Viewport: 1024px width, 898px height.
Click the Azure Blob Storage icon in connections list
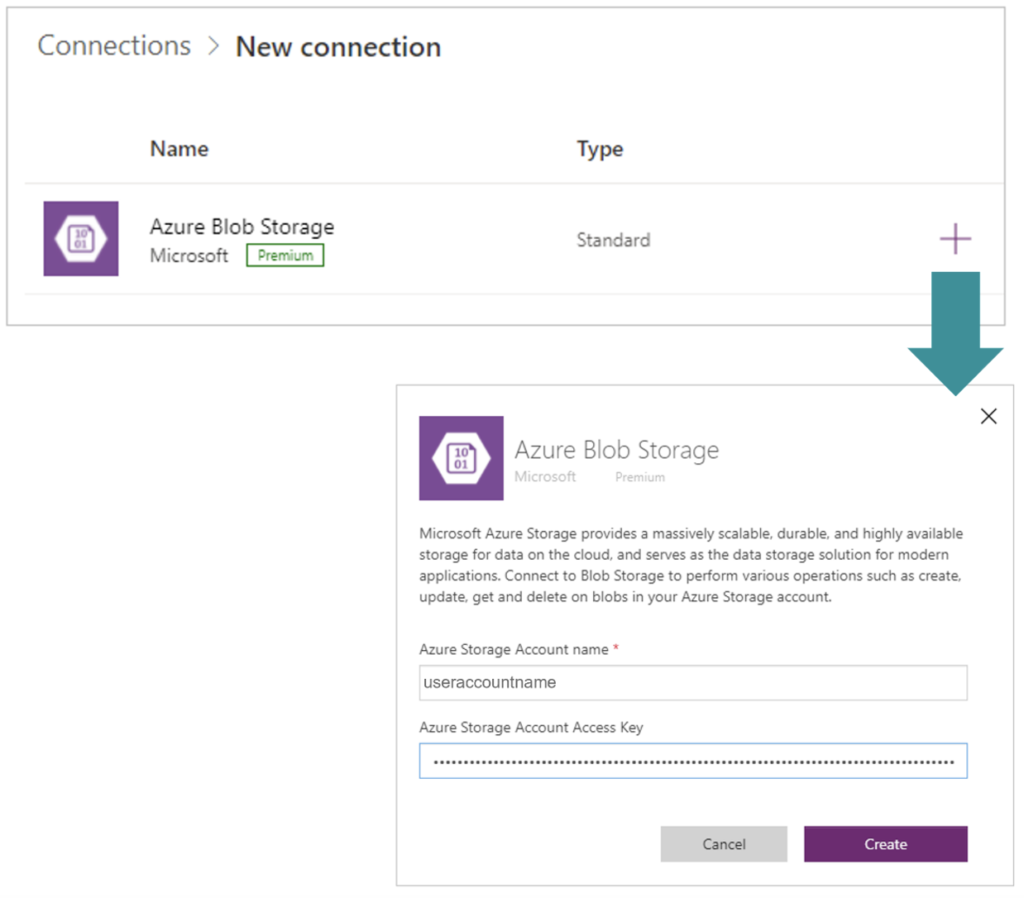[x=81, y=238]
